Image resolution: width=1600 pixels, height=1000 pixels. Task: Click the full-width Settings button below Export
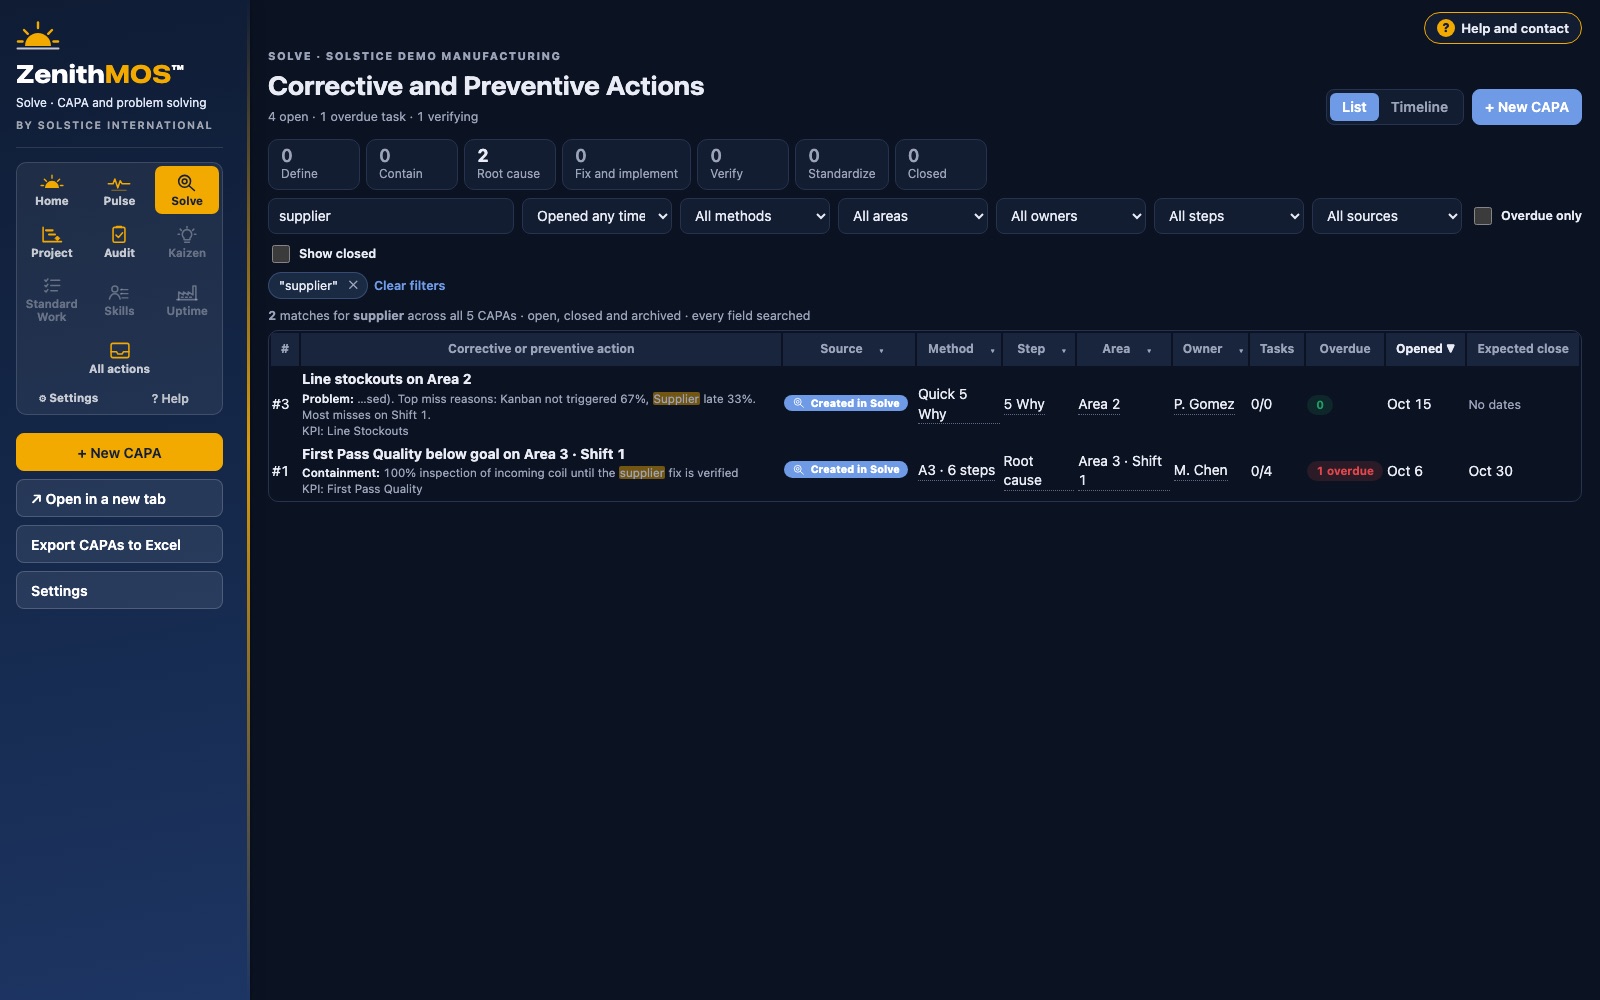tap(119, 590)
